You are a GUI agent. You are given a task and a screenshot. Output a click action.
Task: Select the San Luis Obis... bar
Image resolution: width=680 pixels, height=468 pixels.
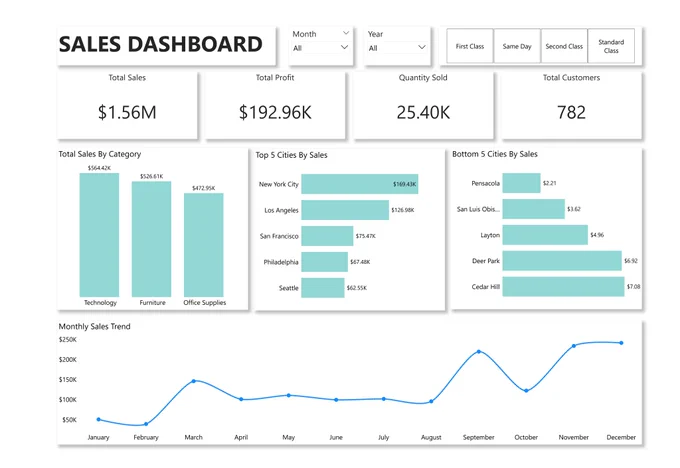[x=534, y=209]
